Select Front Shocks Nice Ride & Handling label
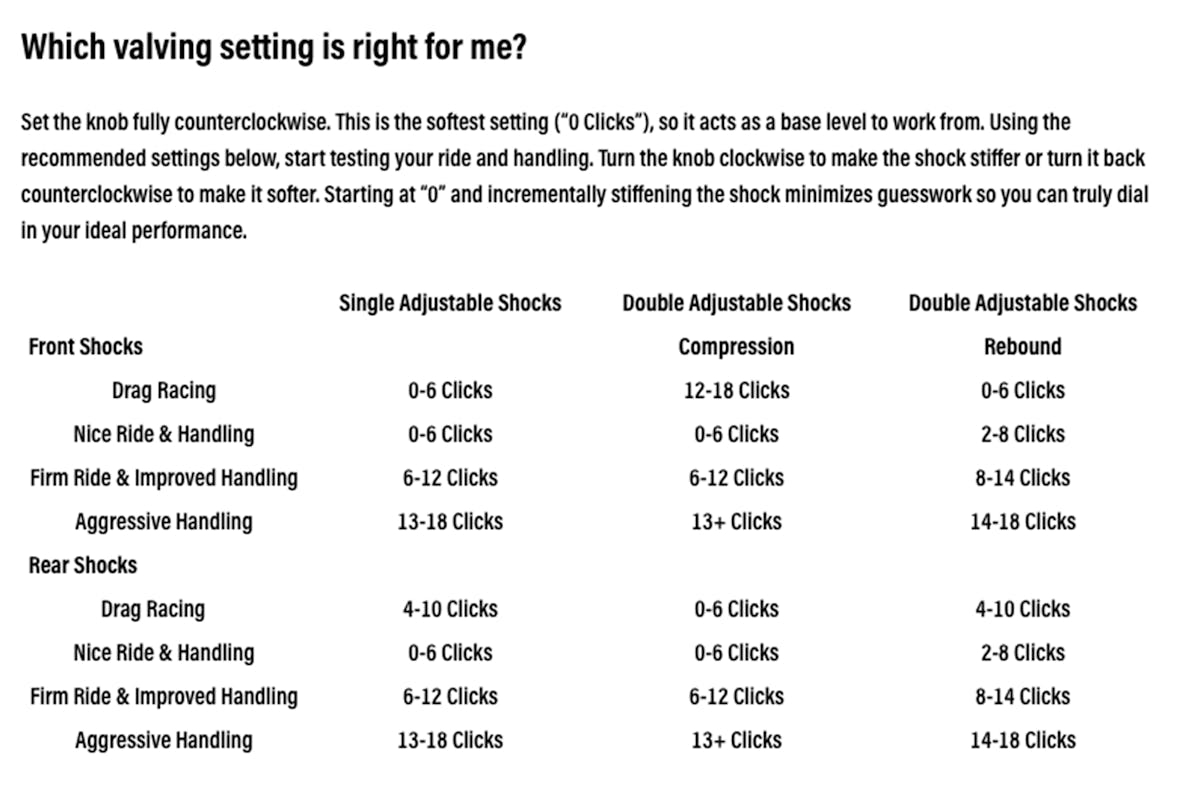Image resolution: width=1200 pixels, height=800 pixels. tap(163, 434)
